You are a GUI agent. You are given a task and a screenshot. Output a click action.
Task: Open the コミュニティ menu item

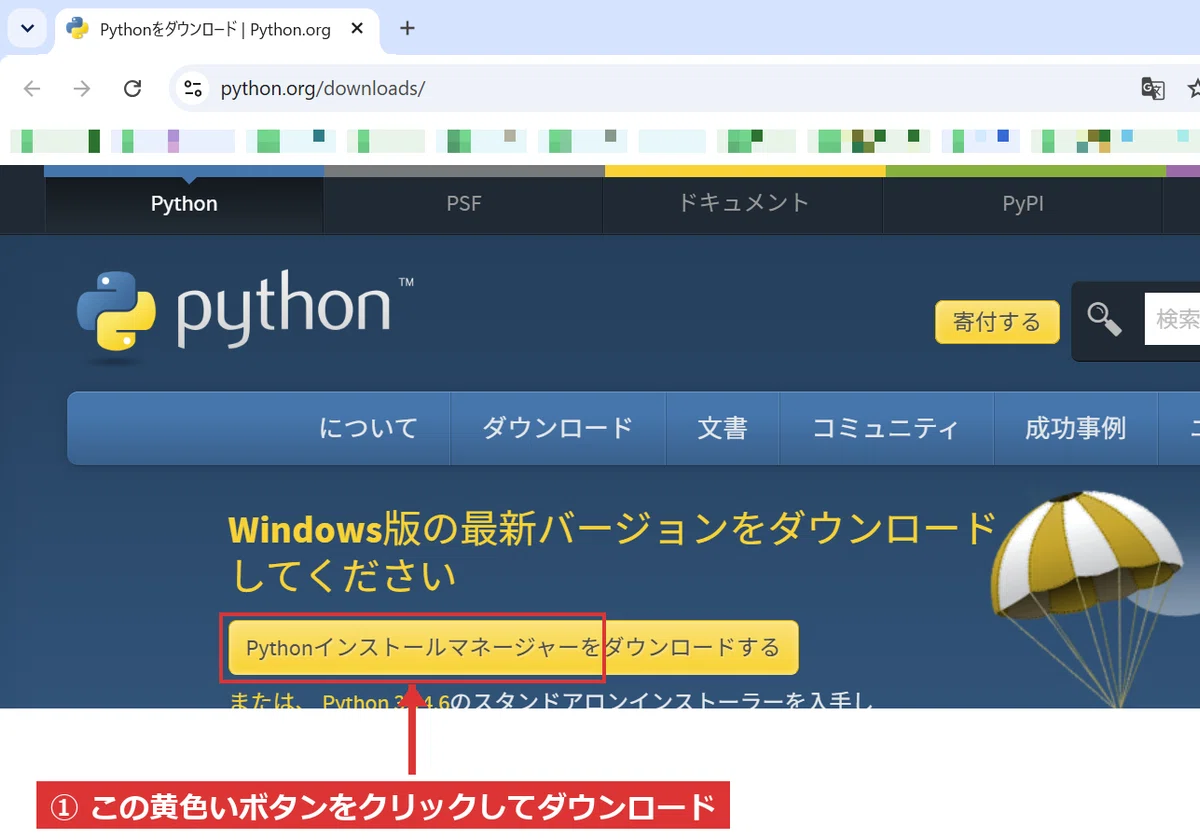(x=886, y=428)
